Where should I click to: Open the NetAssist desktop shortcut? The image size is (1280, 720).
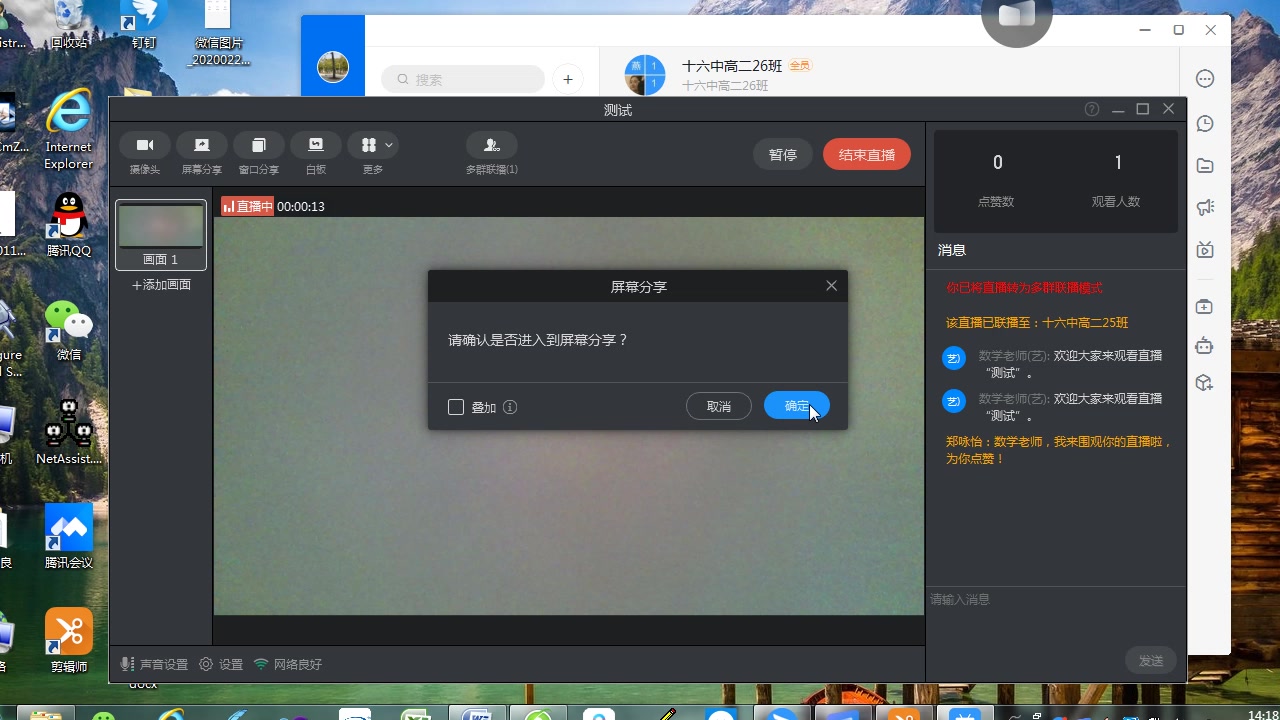coord(69,432)
